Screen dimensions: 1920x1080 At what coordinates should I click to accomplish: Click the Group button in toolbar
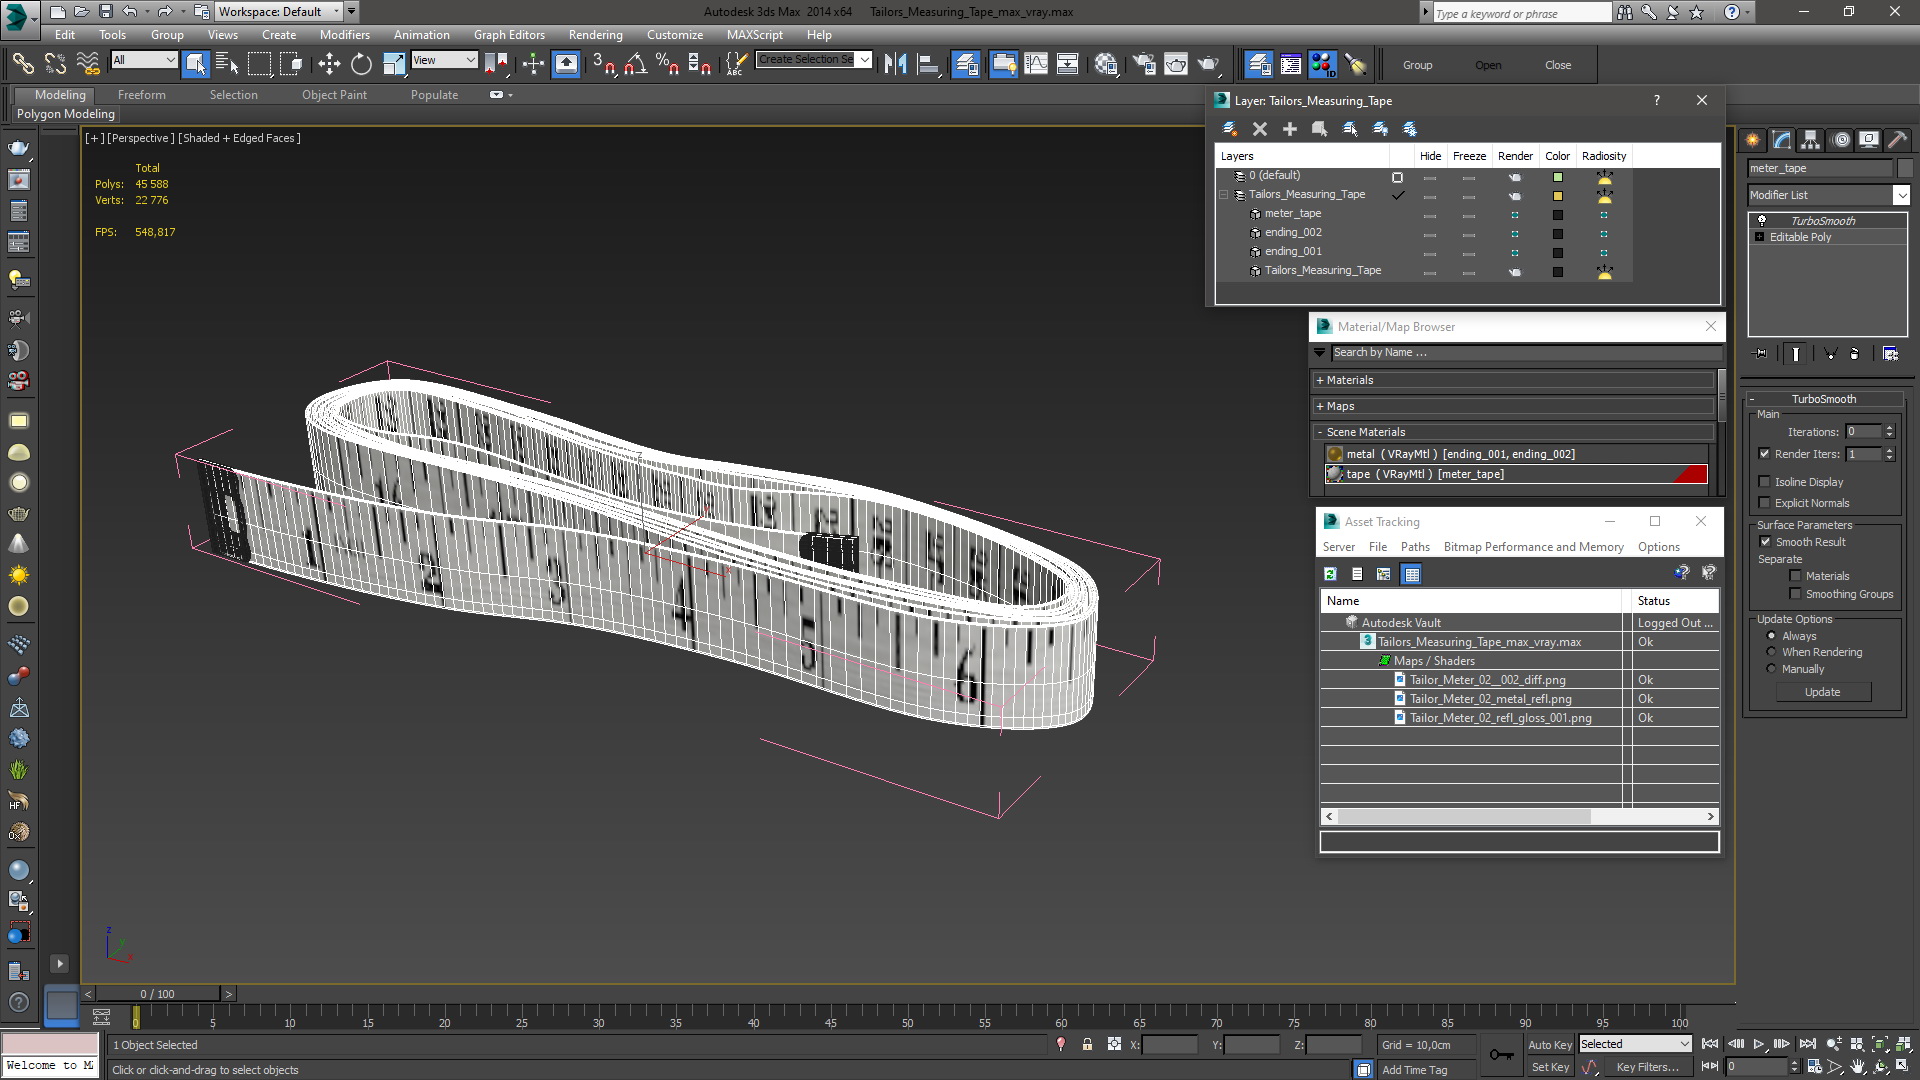point(1417,65)
